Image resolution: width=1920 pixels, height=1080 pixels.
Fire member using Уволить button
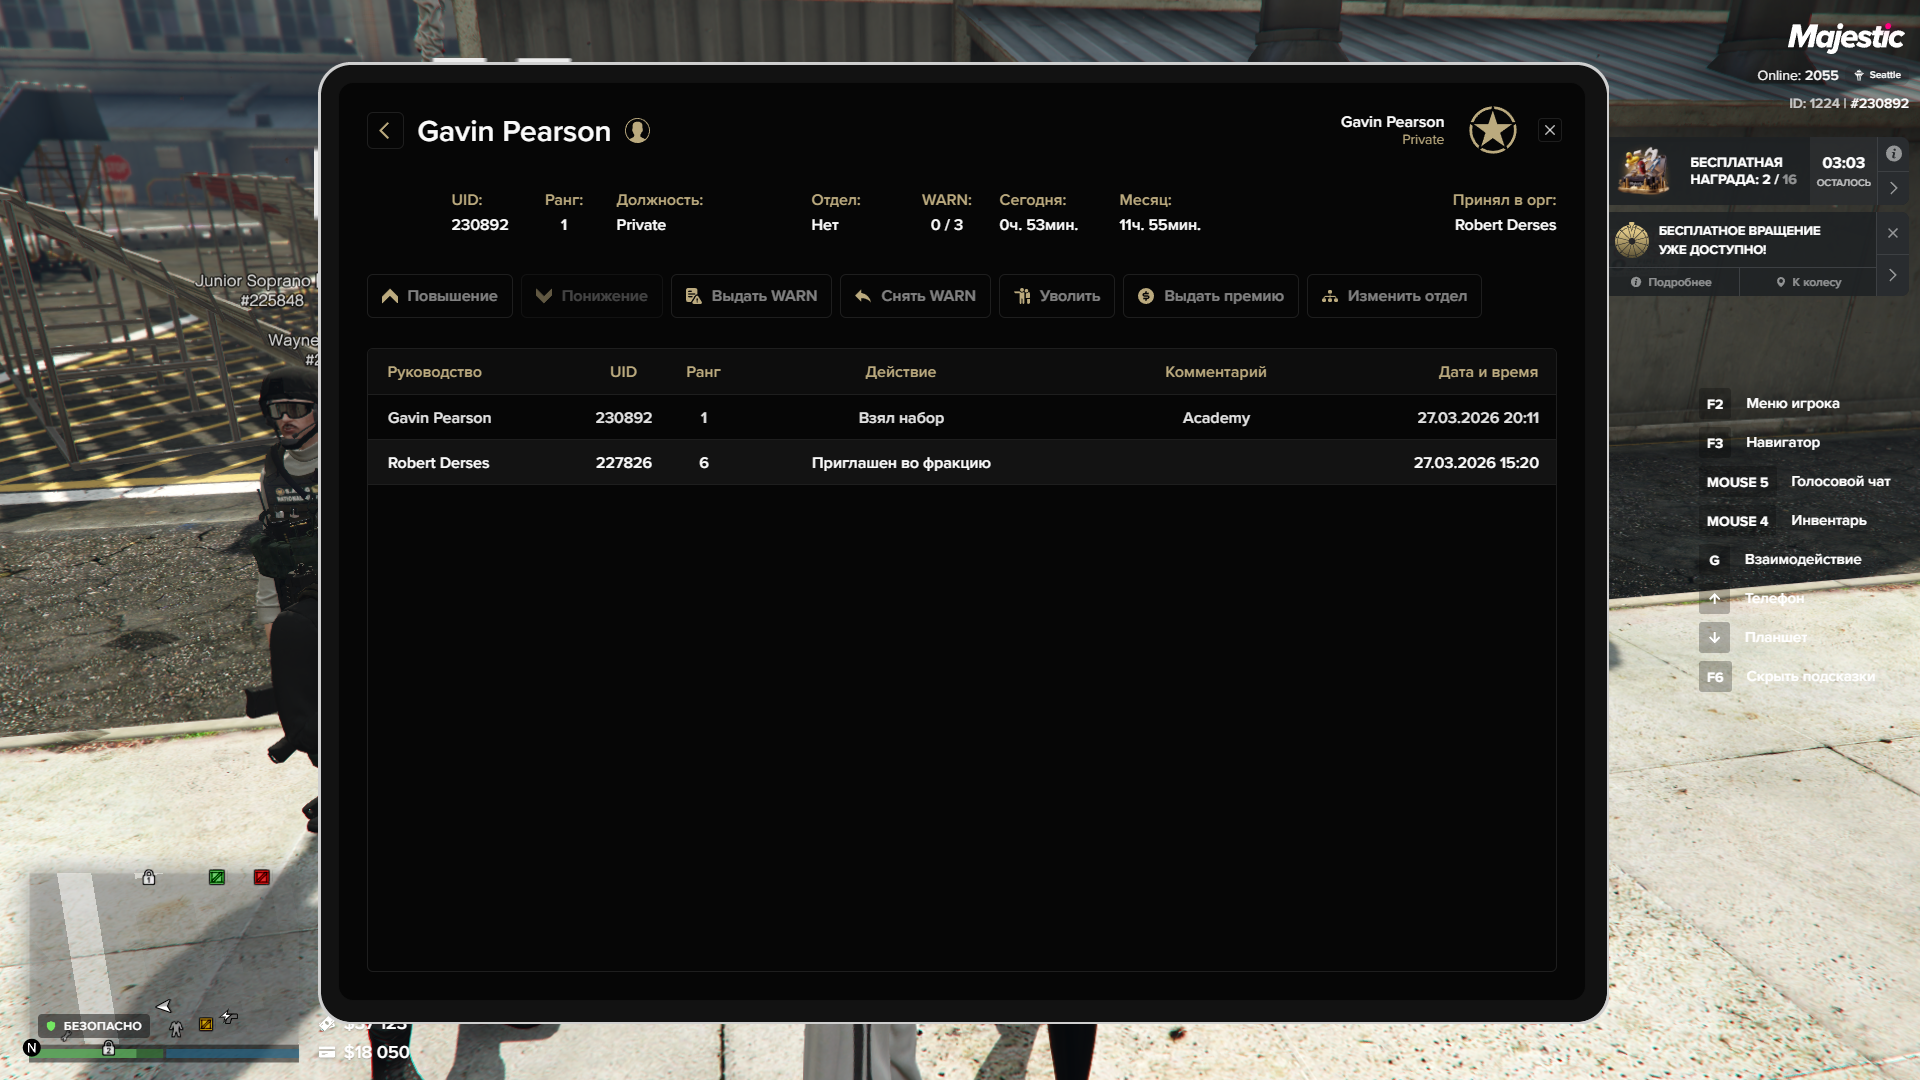[x=1056, y=296]
